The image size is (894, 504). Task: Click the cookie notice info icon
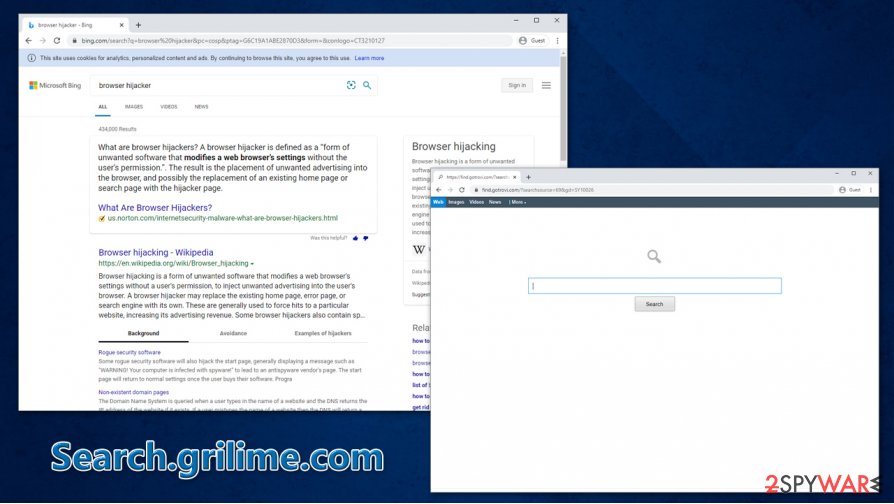tap(31, 58)
